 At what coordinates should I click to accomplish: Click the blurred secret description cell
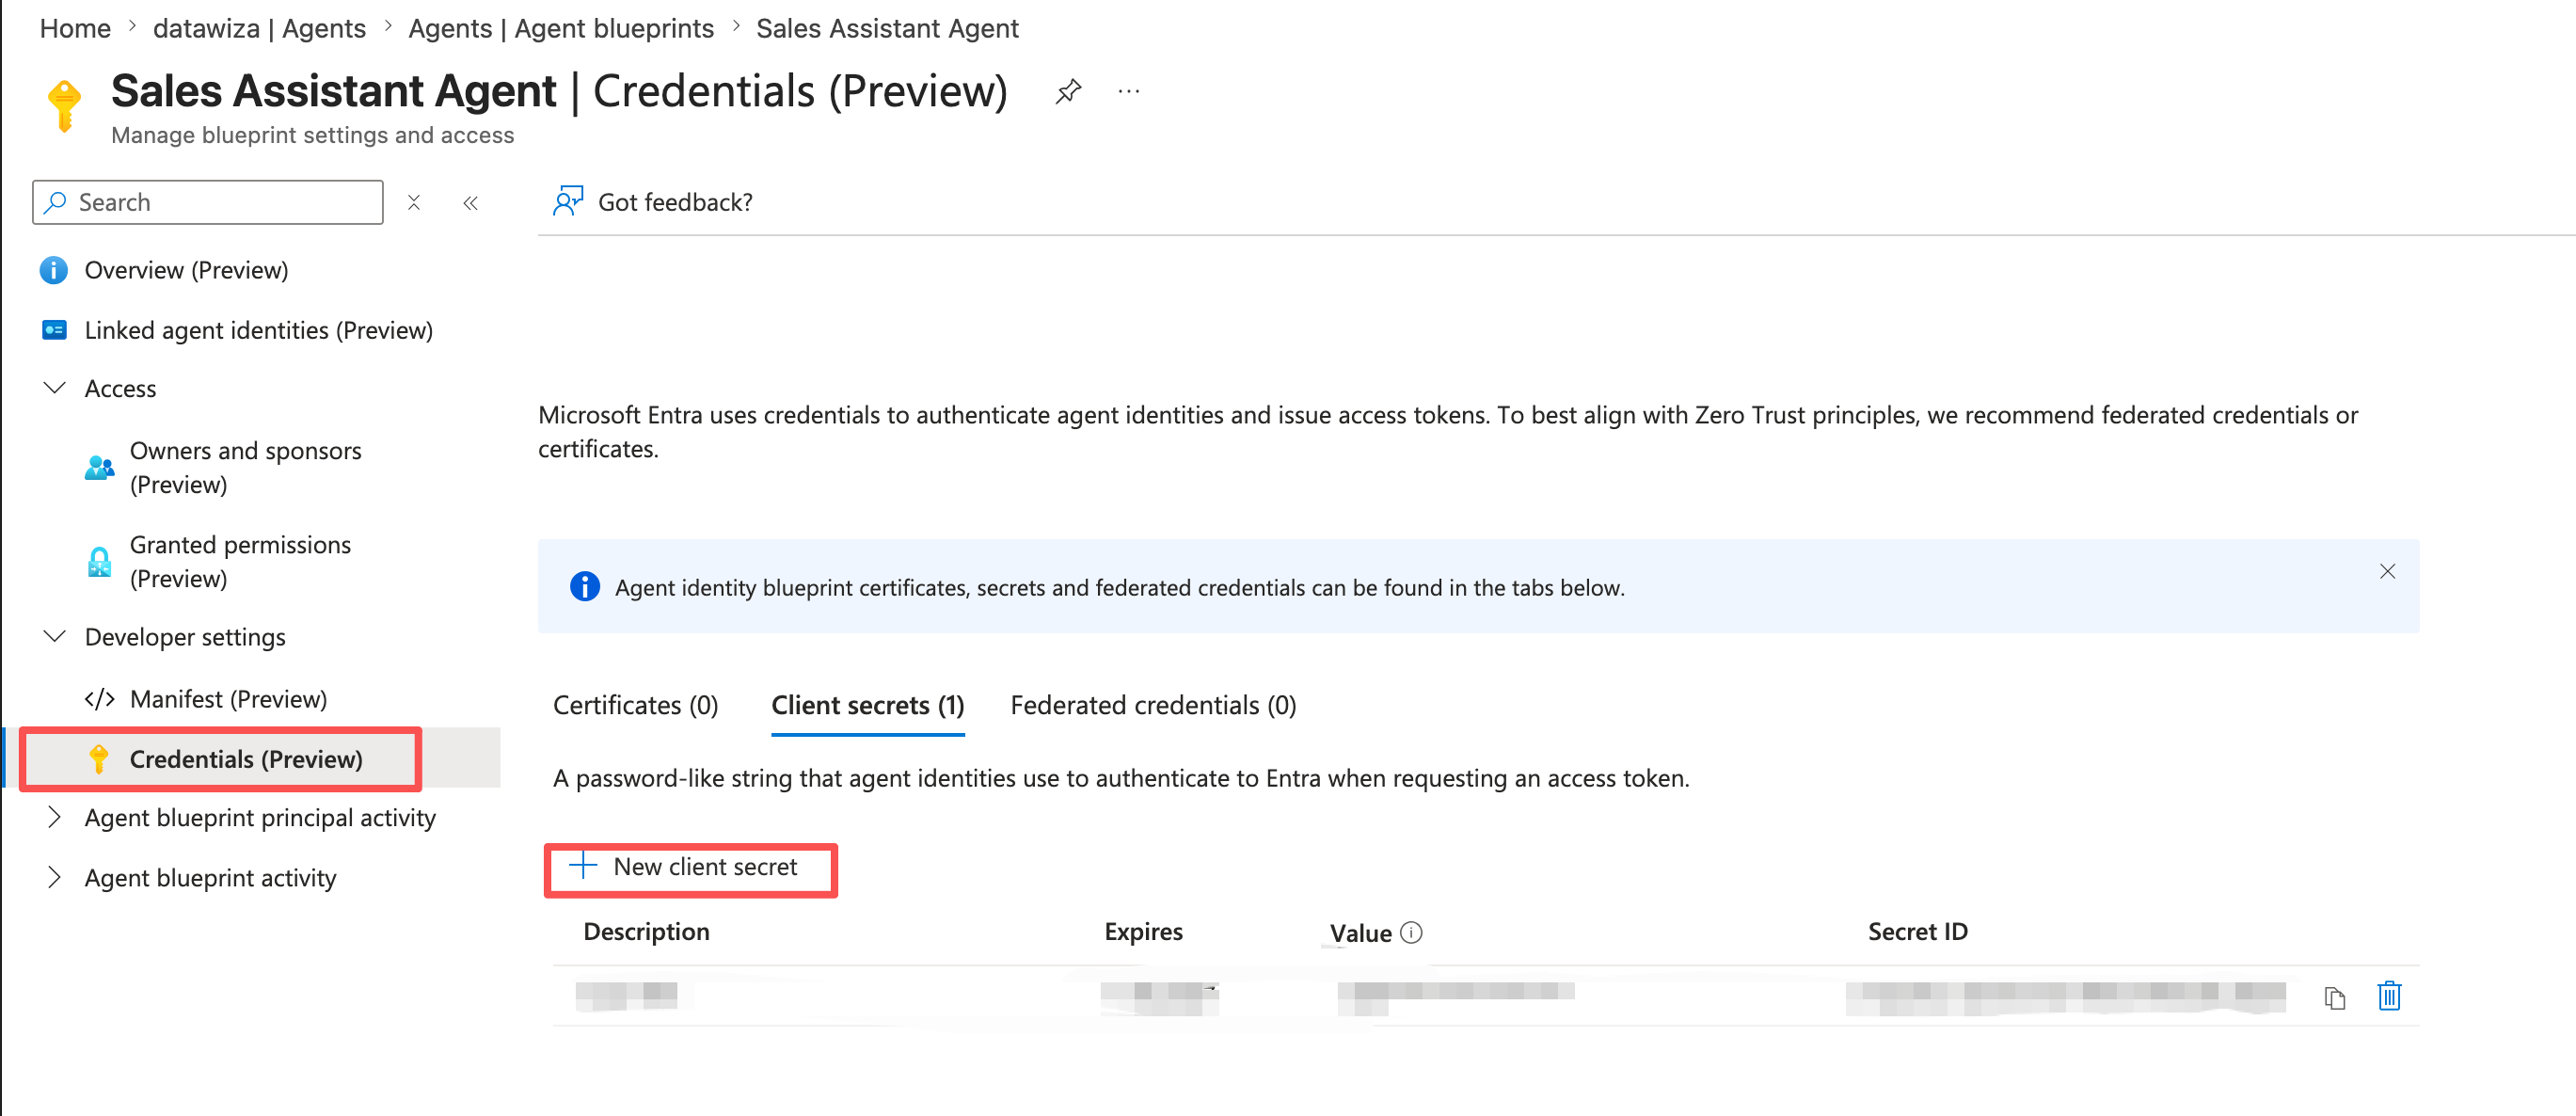[x=627, y=995]
